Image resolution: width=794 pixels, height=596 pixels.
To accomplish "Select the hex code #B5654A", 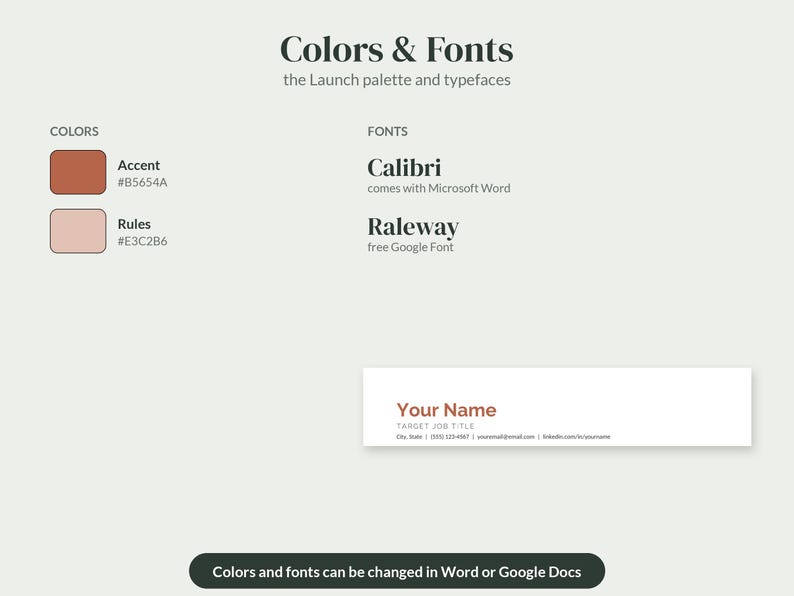I will coord(142,182).
